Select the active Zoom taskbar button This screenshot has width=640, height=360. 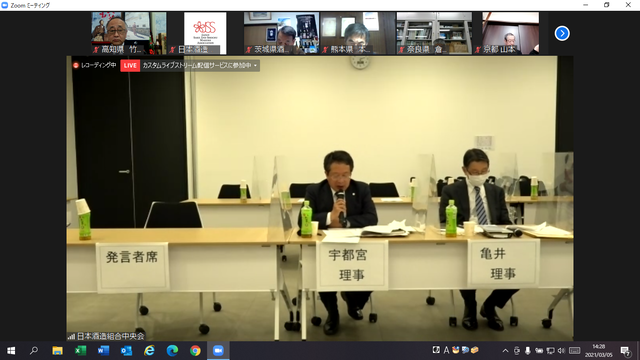(218, 351)
